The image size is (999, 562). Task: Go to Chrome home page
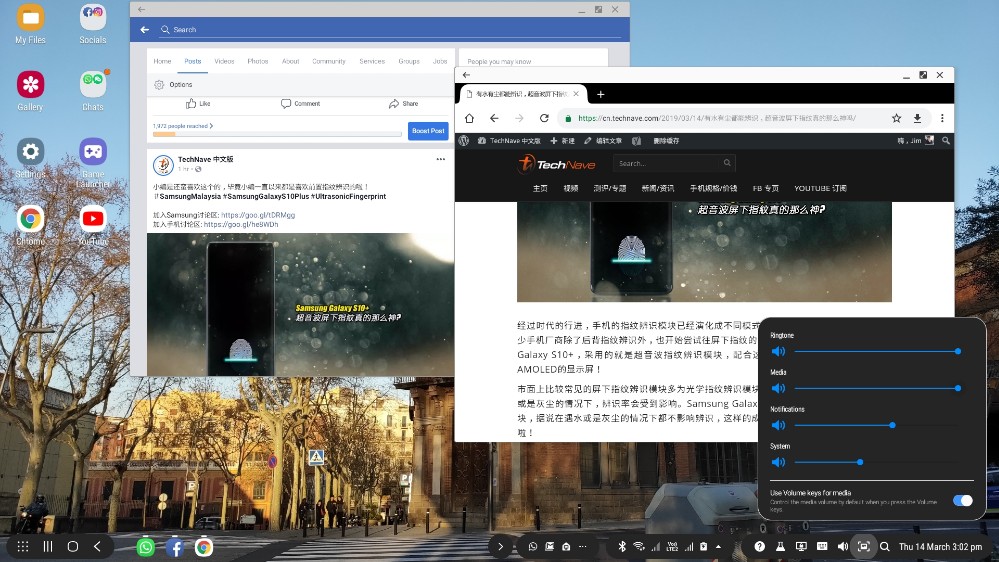pos(470,118)
